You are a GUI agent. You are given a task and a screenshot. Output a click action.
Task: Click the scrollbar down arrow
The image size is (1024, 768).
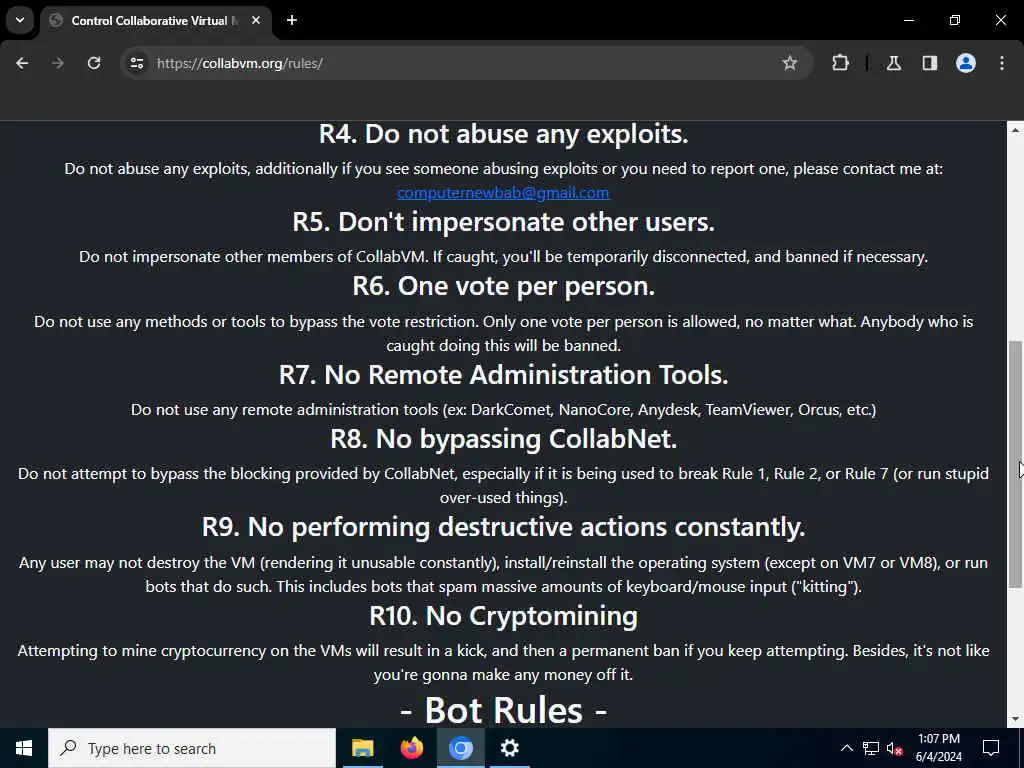click(1015, 719)
